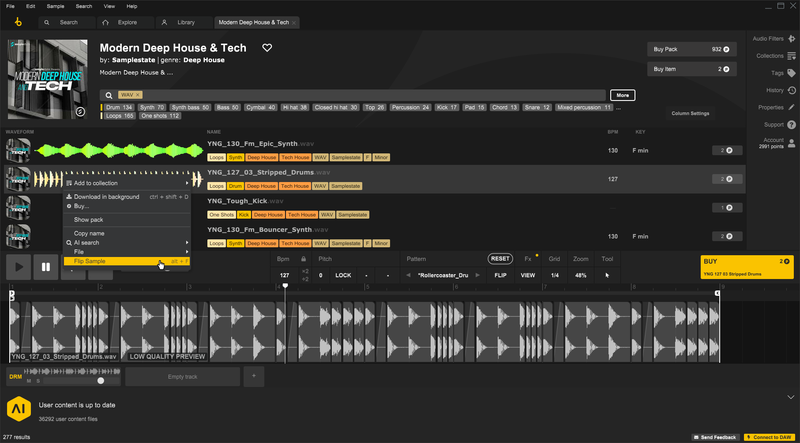
Task: Select the pointer Tool icon
Action: click(607, 275)
